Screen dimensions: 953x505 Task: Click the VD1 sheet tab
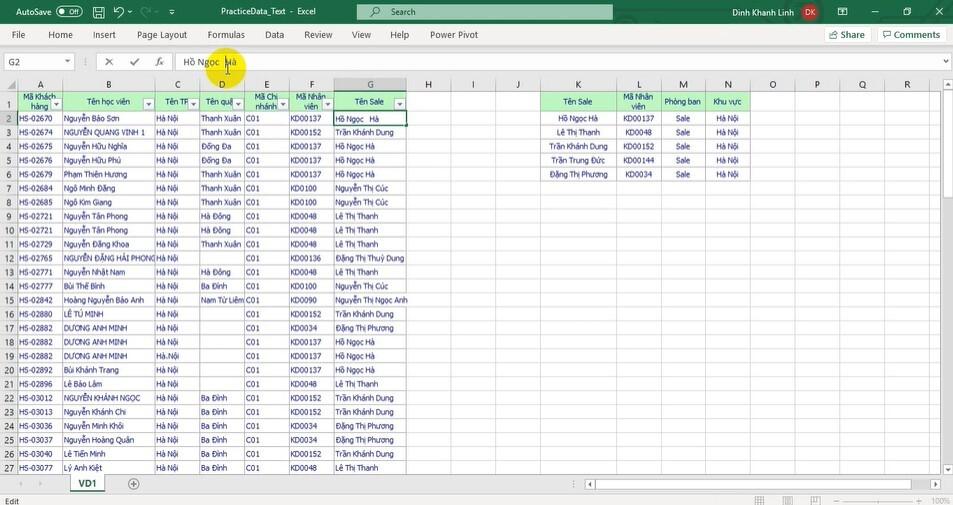pyautogui.click(x=88, y=484)
